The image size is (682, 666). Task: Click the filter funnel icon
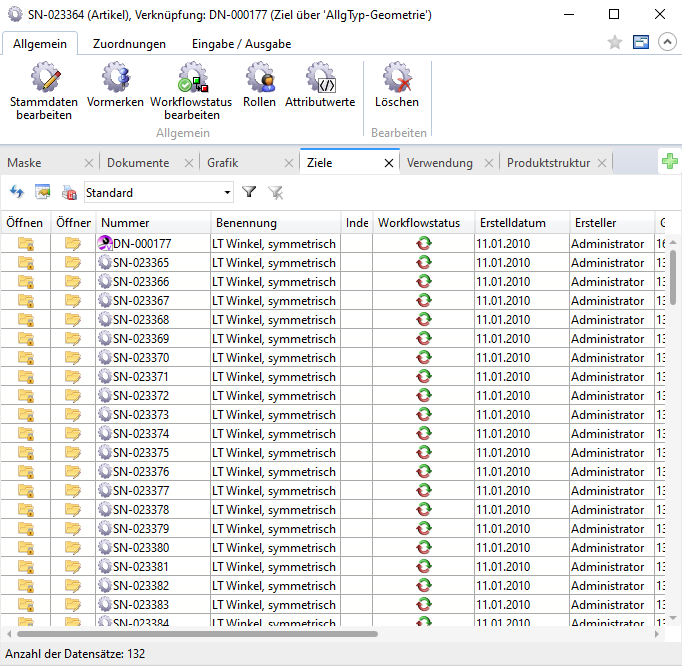249,192
